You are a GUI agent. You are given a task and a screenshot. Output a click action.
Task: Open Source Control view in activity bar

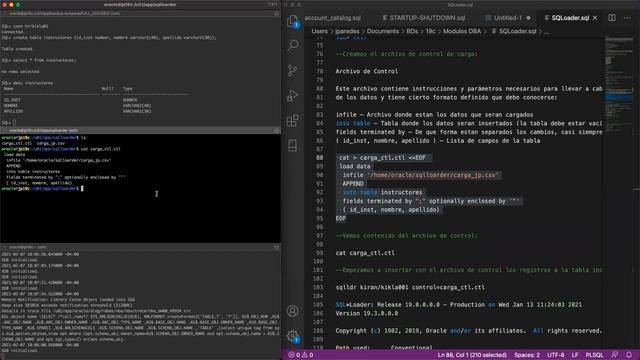coord(293,70)
